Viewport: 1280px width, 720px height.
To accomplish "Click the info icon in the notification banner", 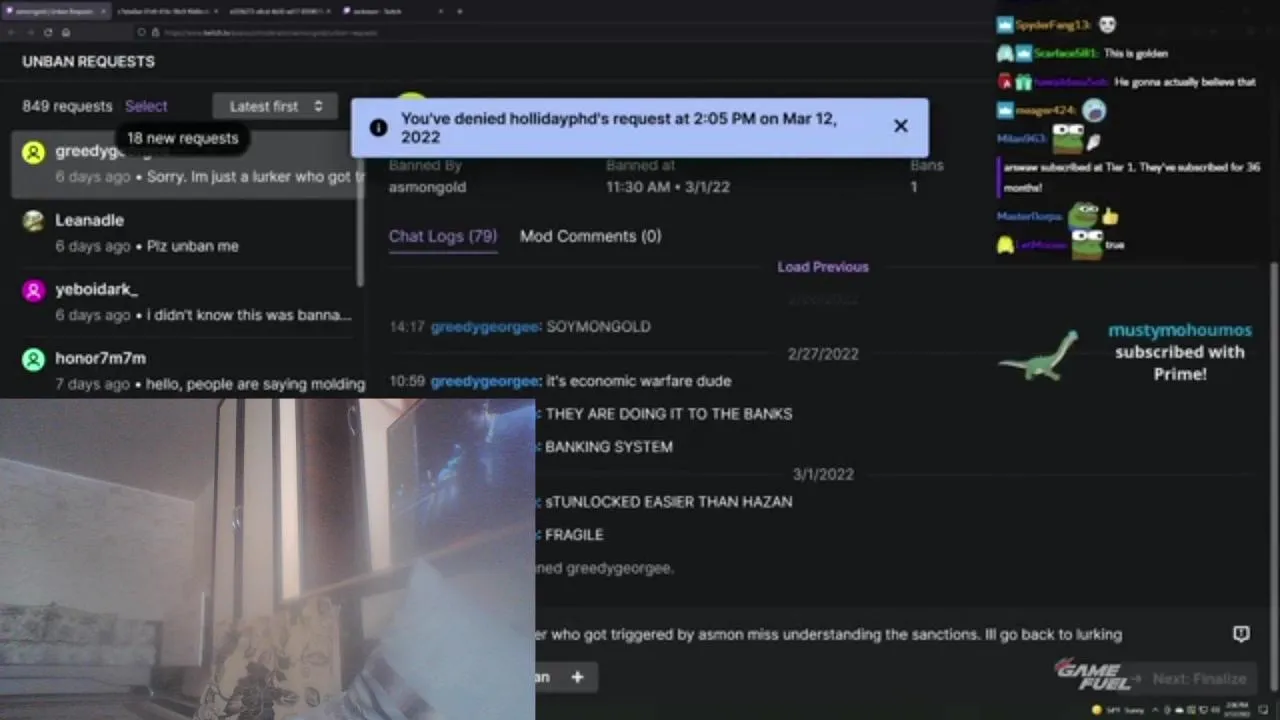I will point(378,127).
